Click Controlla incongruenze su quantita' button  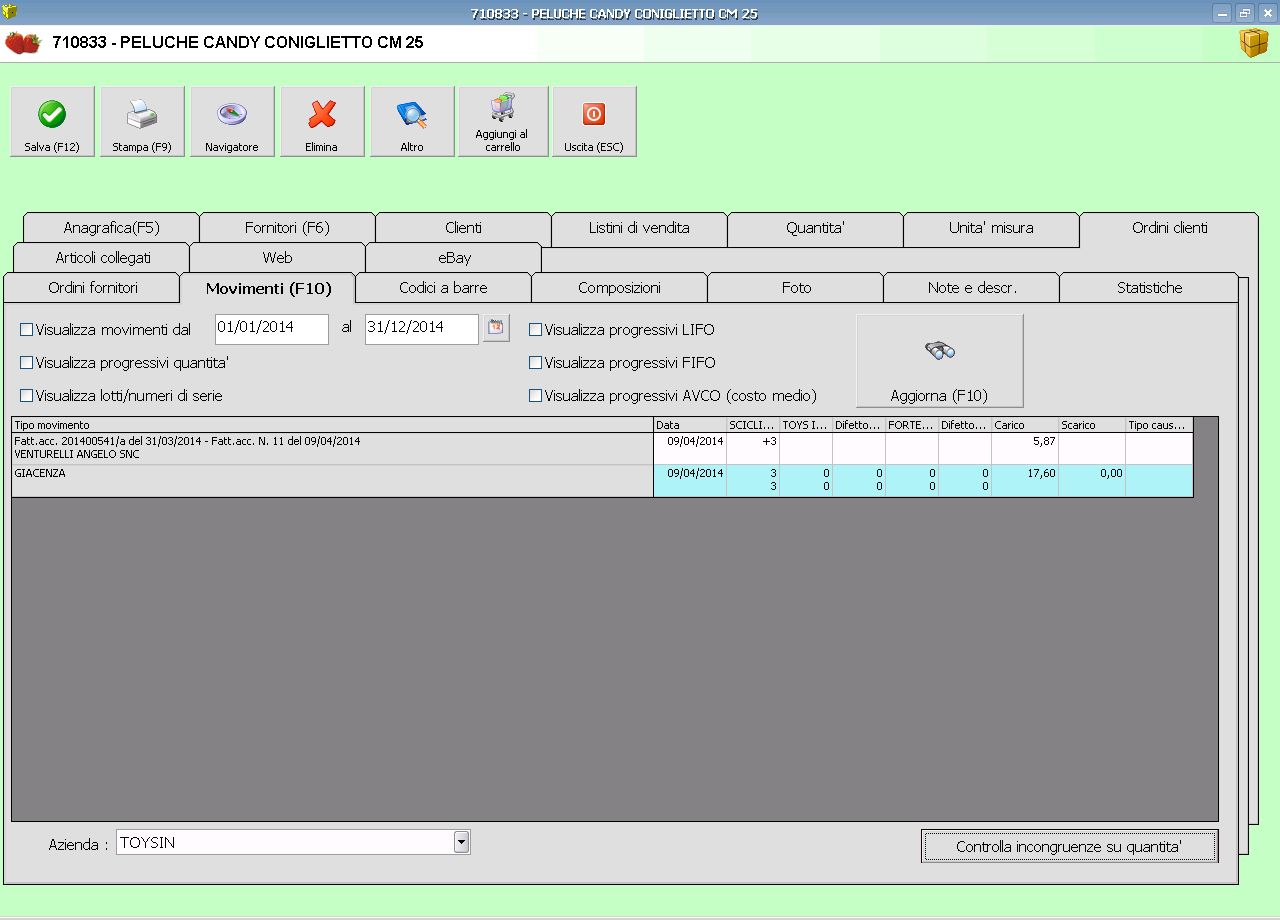point(1069,847)
